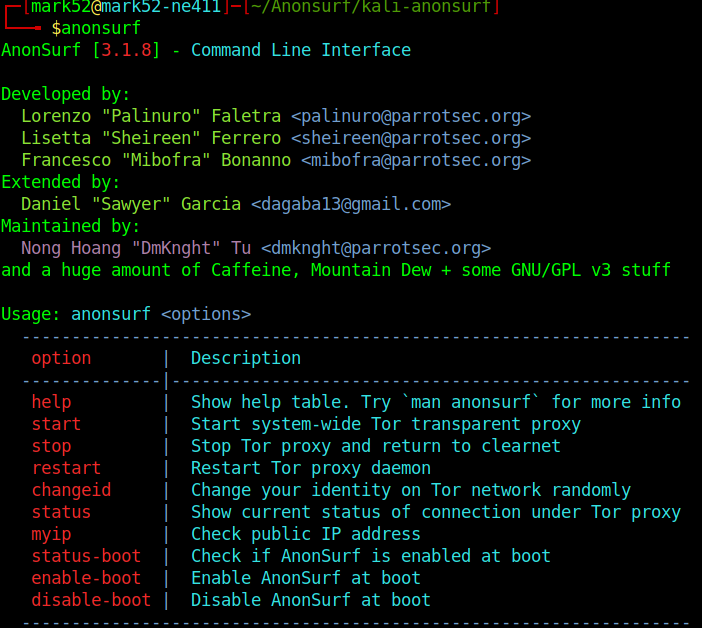Click the 'myip' option

tap(51, 534)
